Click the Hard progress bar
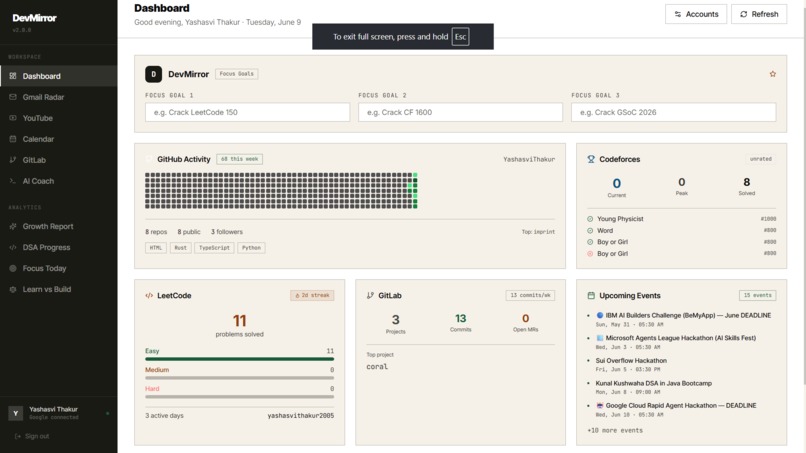 (240, 397)
